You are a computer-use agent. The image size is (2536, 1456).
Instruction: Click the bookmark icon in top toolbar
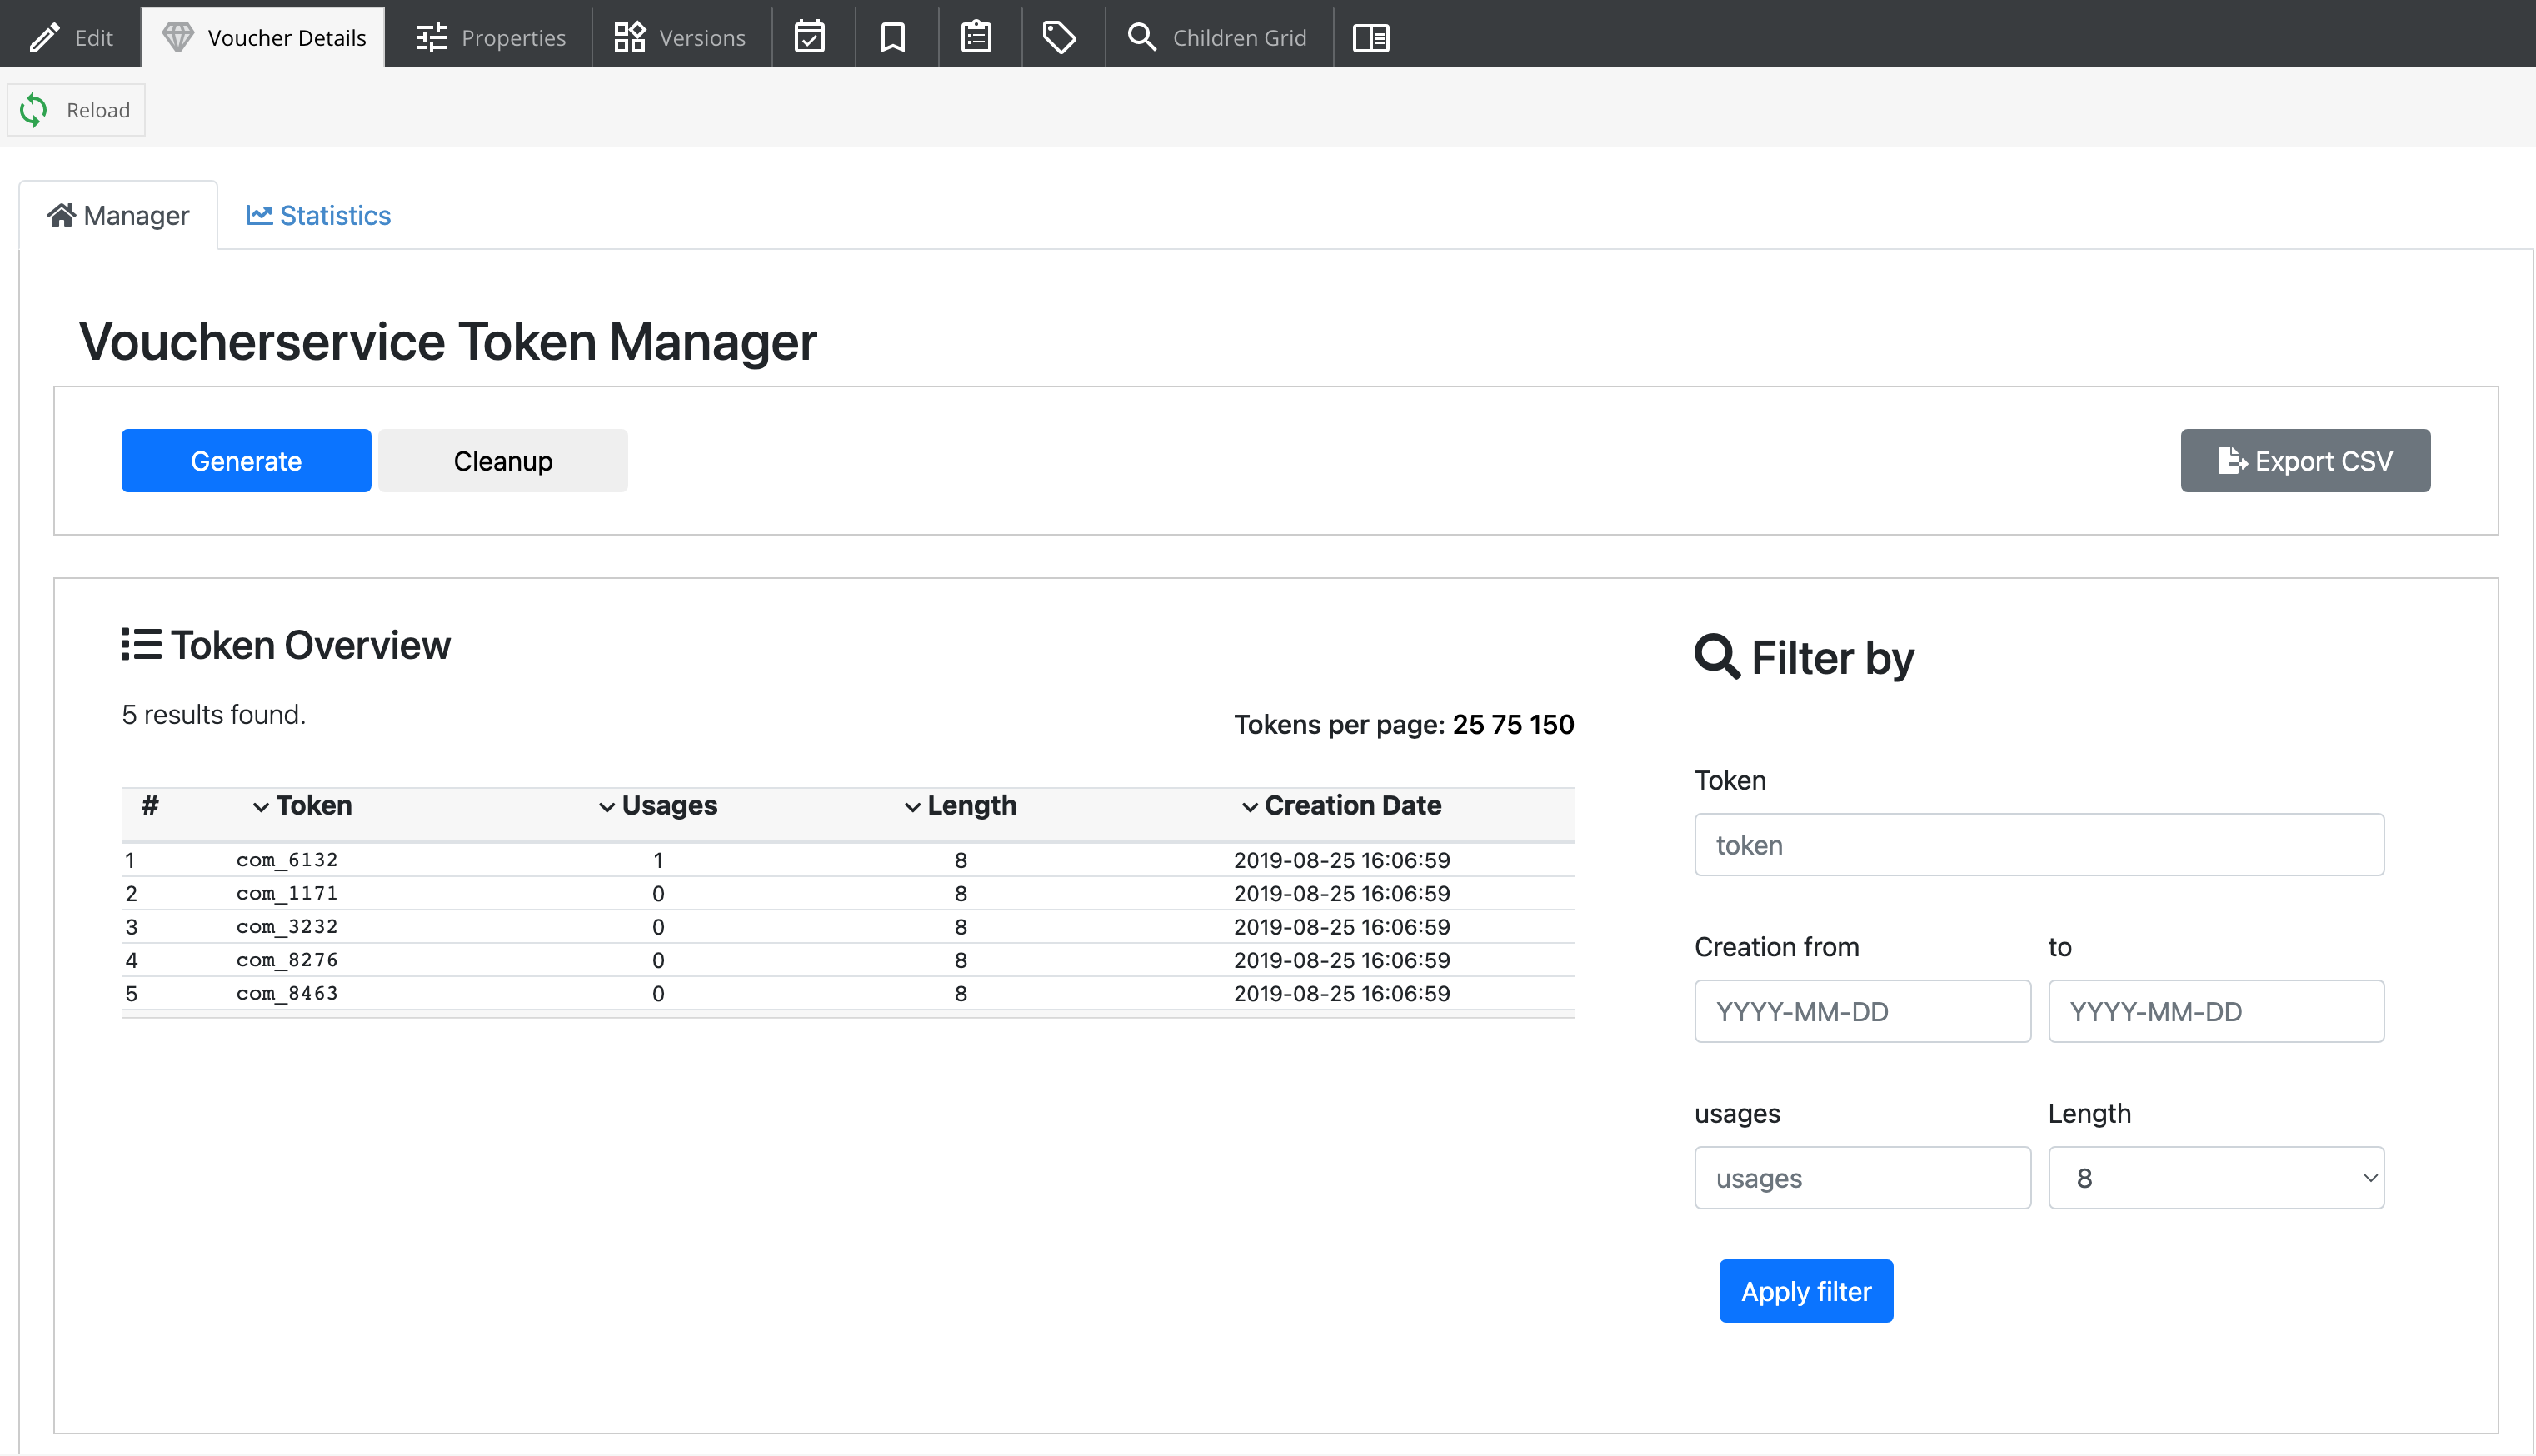(892, 37)
